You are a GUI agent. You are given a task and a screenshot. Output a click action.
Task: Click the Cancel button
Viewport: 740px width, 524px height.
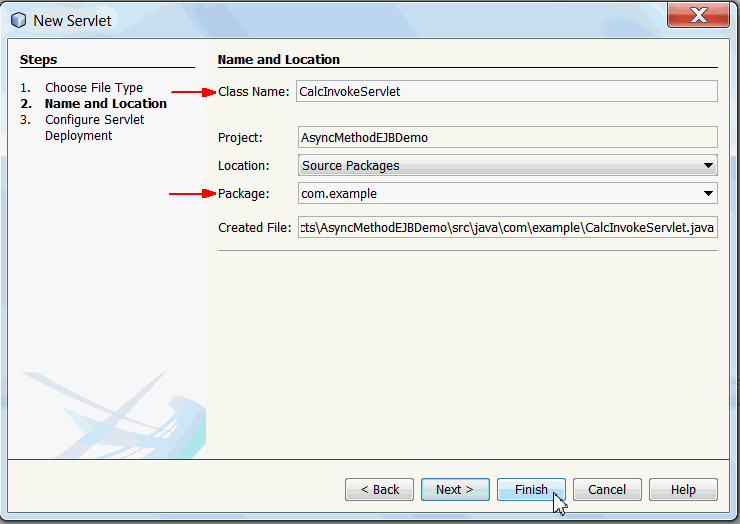607,490
